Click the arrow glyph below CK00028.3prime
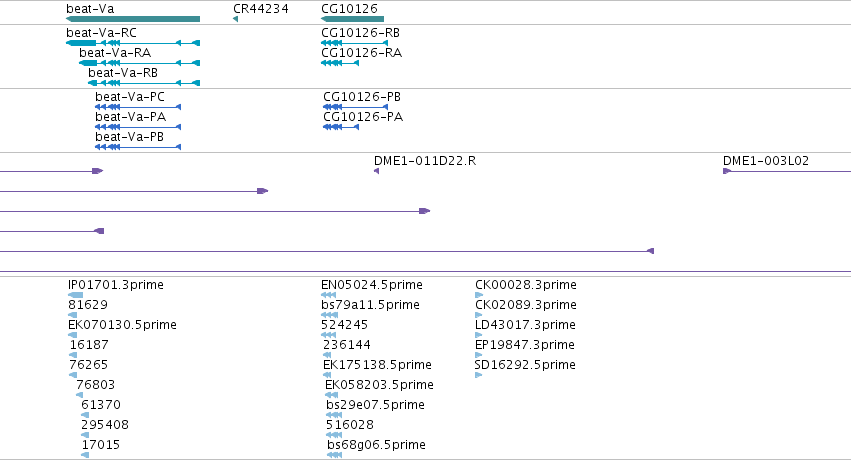 (x=479, y=295)
